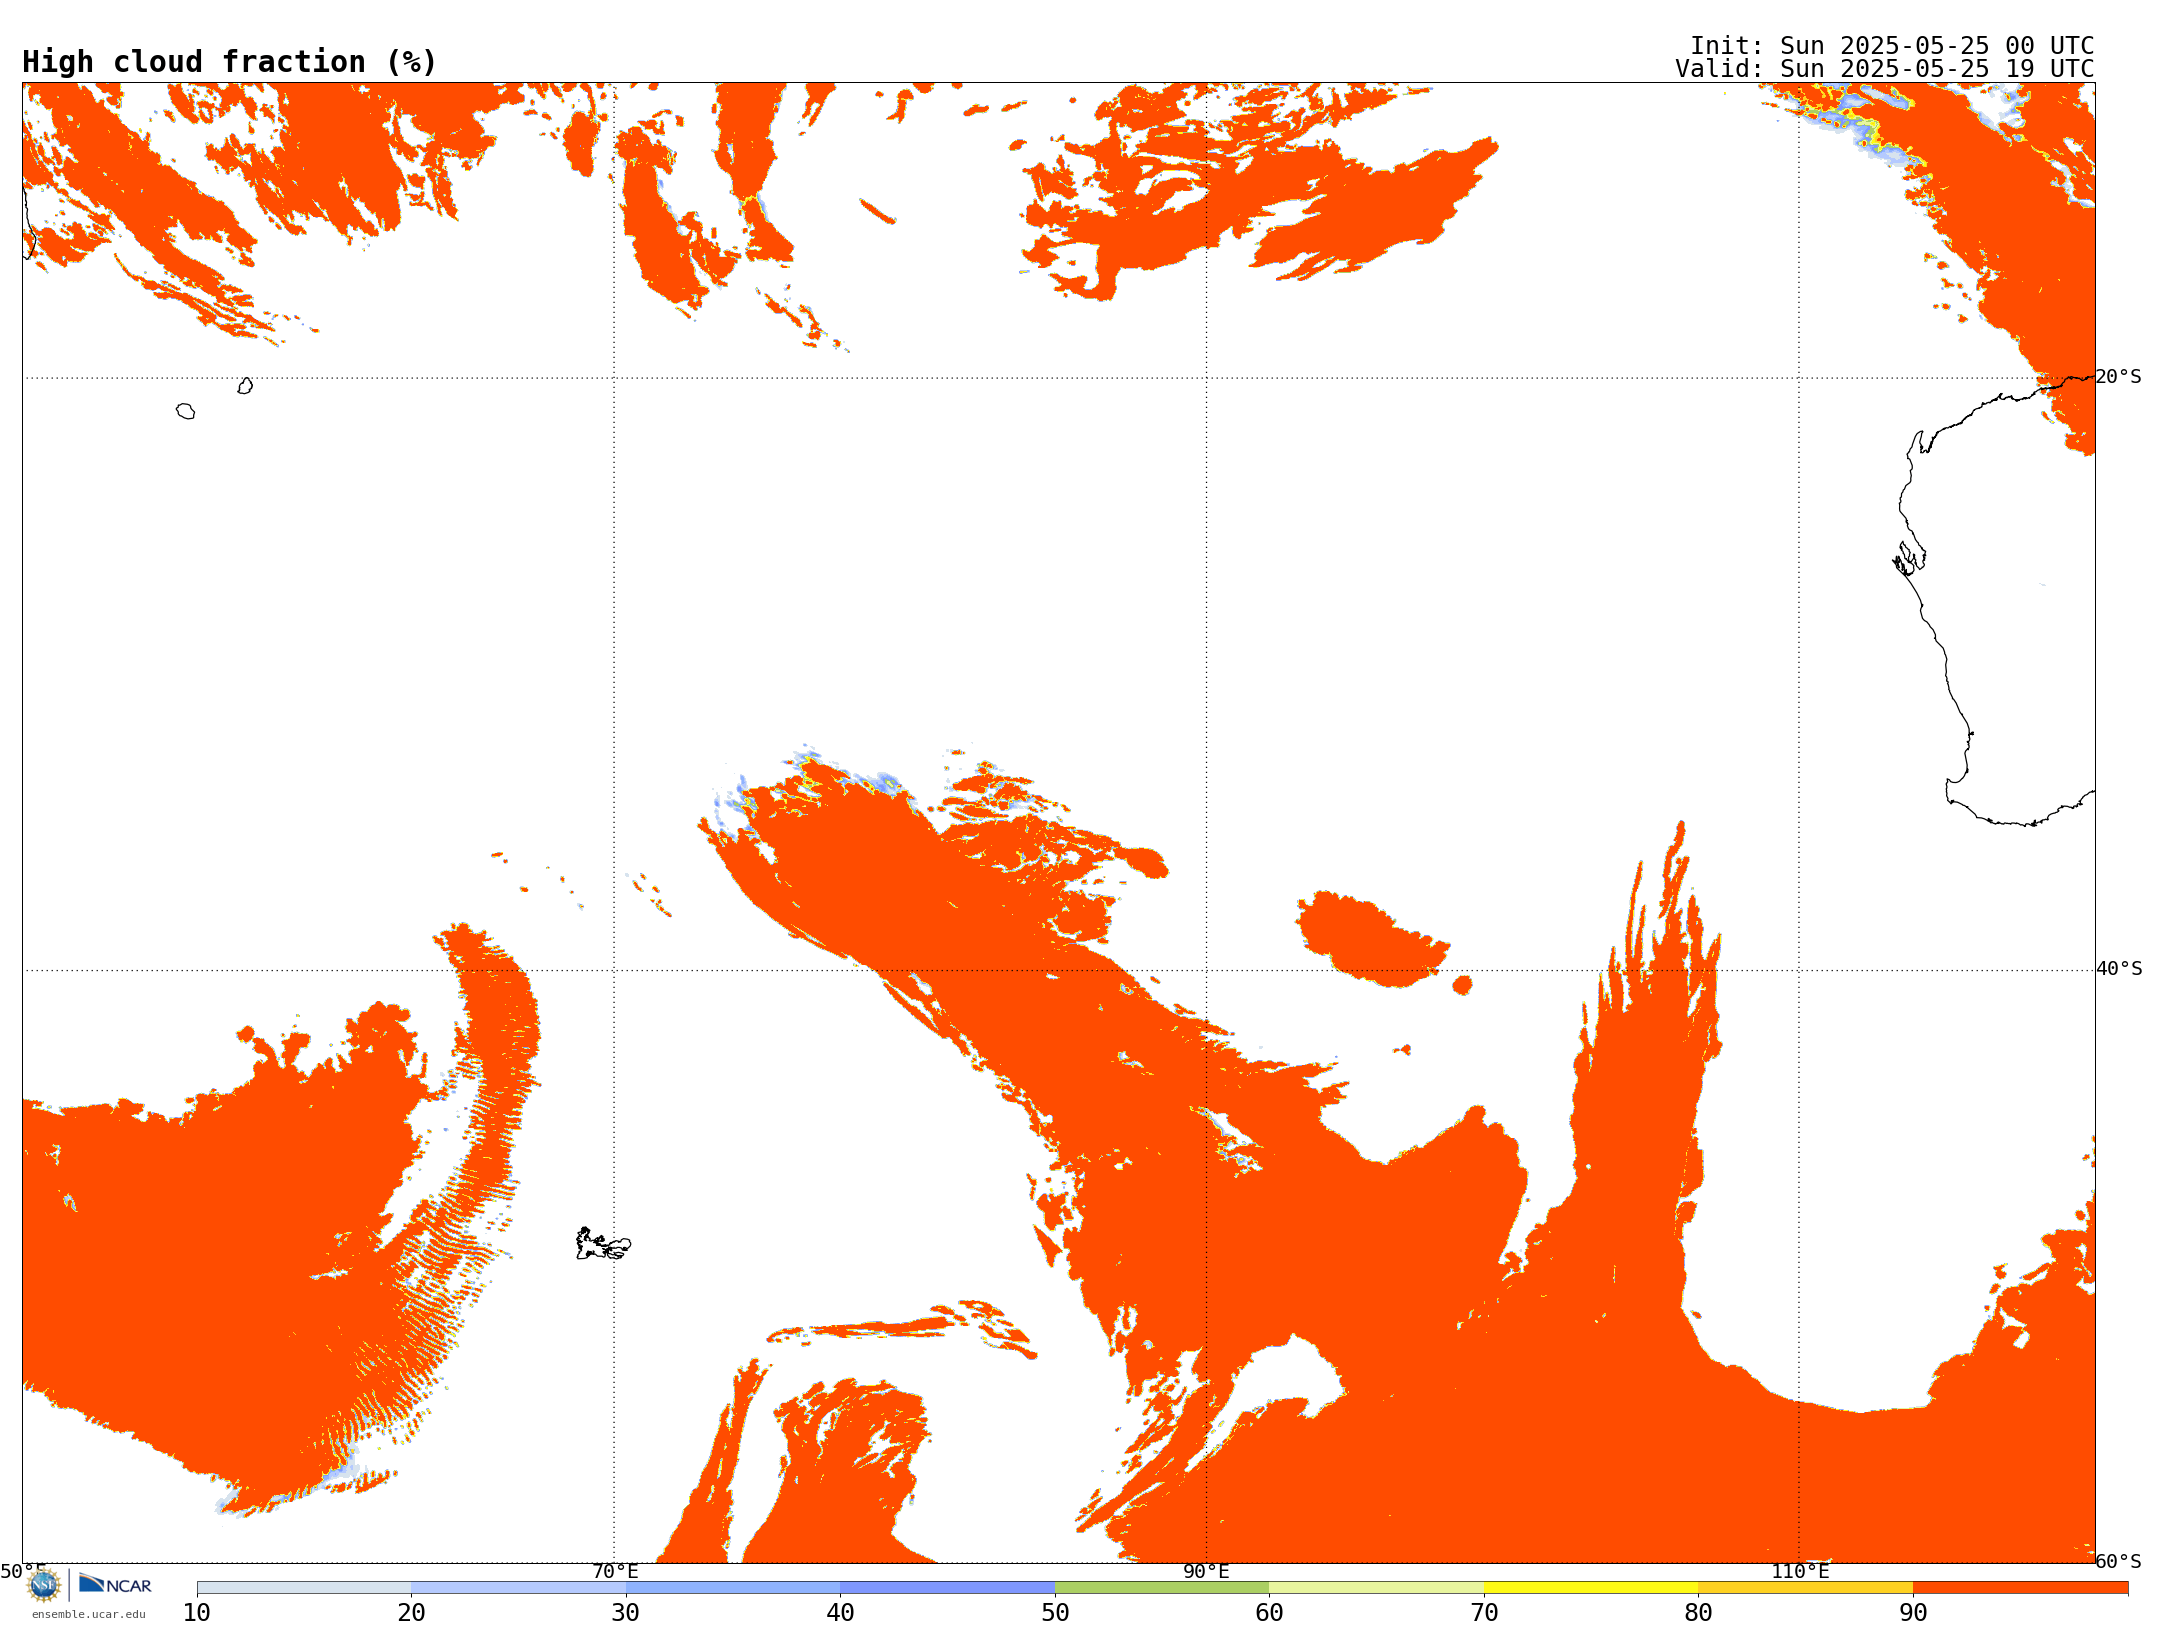Click the 70°E longitude label
Screen dimensions: 2160x1626
[615, 1572]
